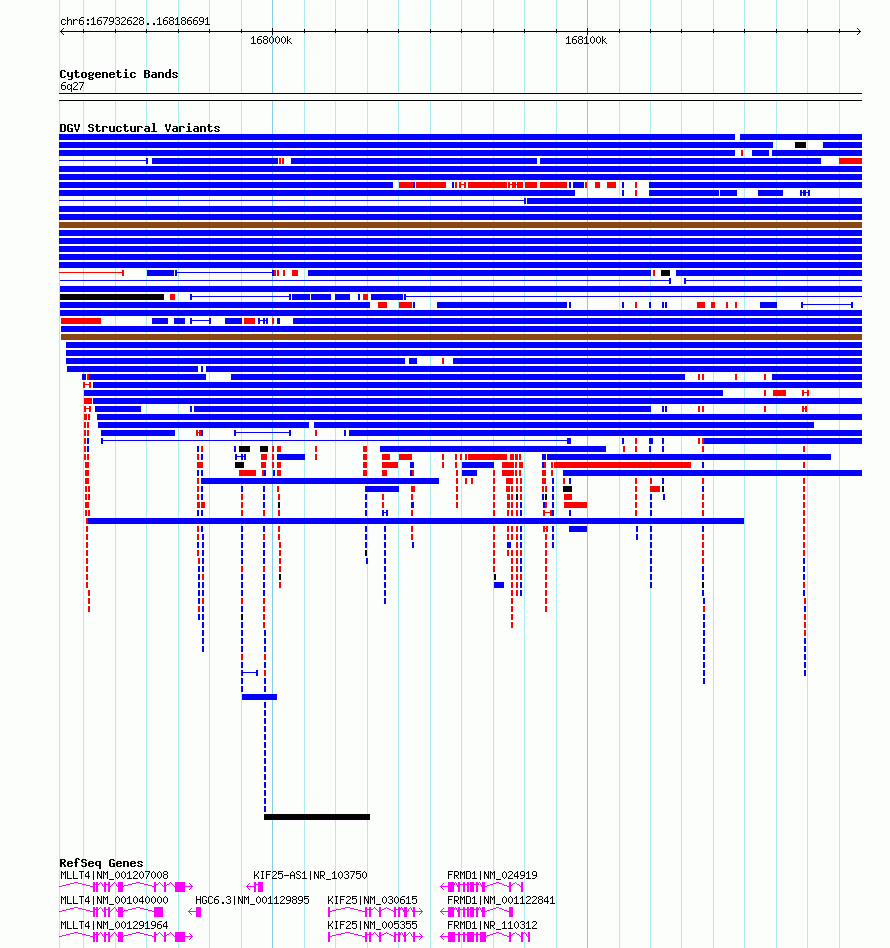890x948 pixels.
Task: Open the KIF25-AS1|NR_103750 gene label
Action: coord(310,875)
